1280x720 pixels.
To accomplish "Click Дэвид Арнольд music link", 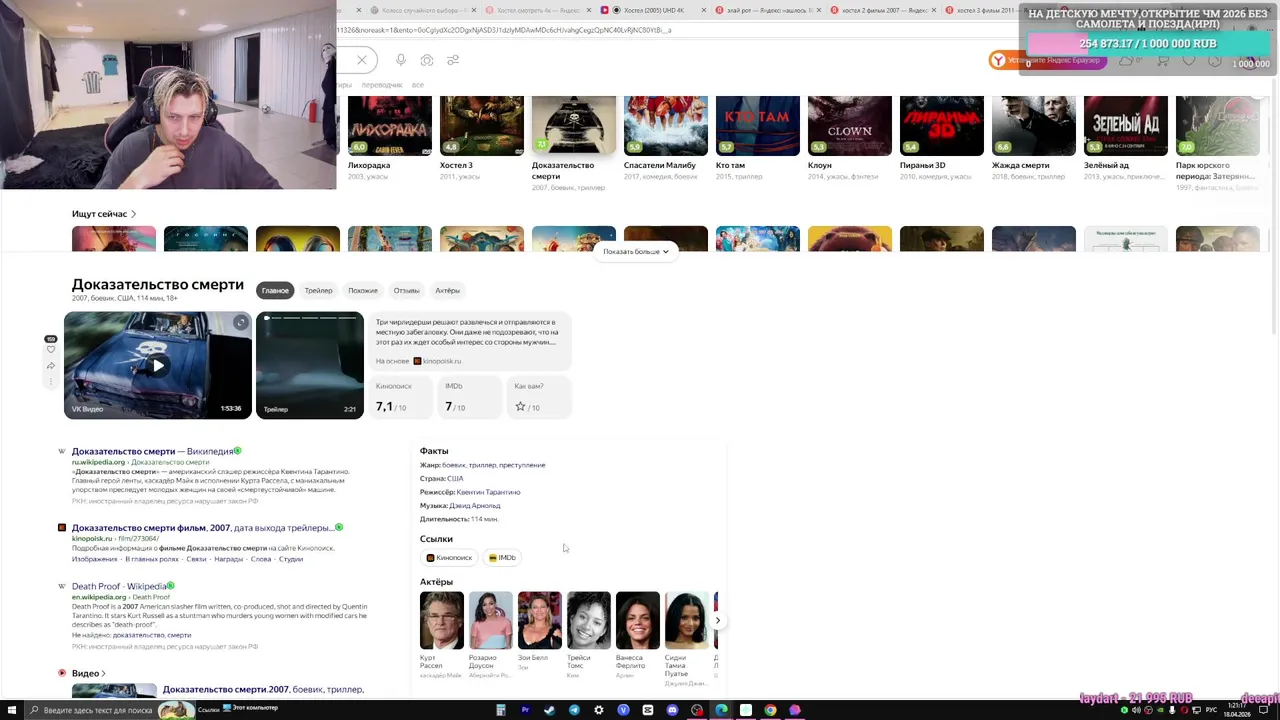I will pyautogui.click(x=475, y=506).
